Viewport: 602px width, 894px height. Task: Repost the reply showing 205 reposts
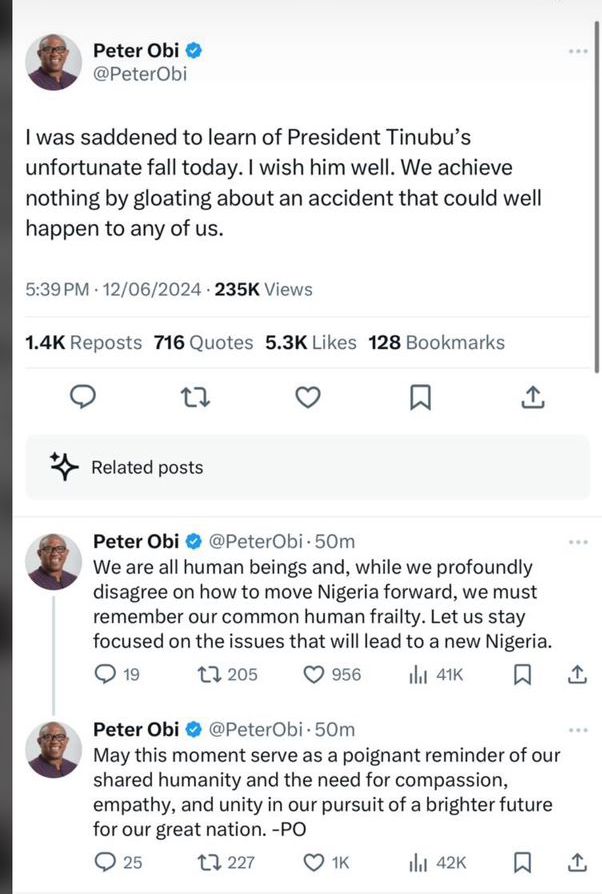227,674
